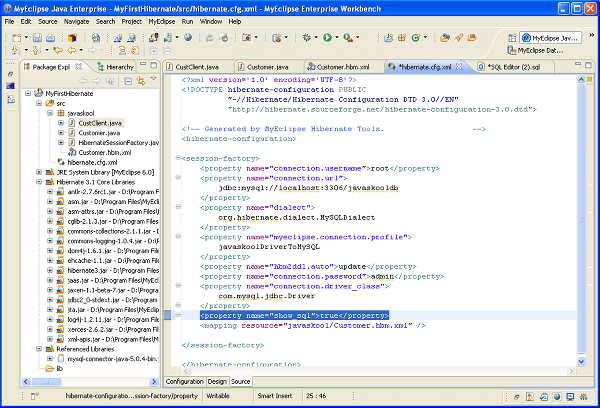Select Customer.hbm.xml in the project tree
The height and width of the screenshot is (408, 600).
(105, 152)
